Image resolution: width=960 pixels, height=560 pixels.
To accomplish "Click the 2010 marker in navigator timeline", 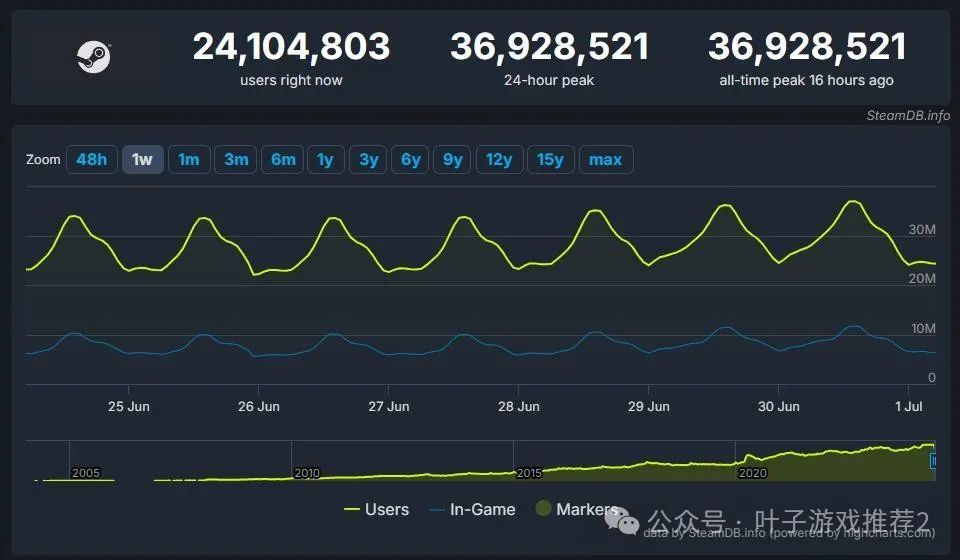I will pyautogui.click(x=307, y=473).
